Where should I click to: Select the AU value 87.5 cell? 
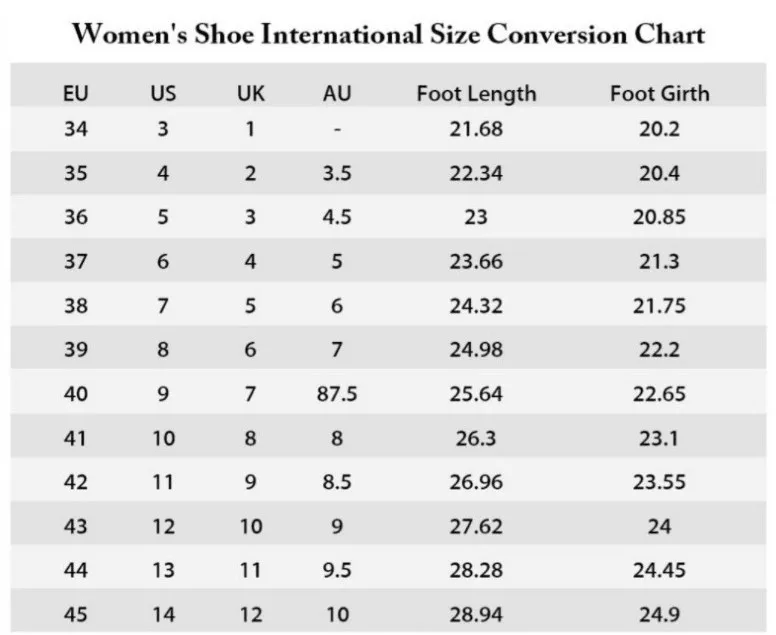[338, 394]
